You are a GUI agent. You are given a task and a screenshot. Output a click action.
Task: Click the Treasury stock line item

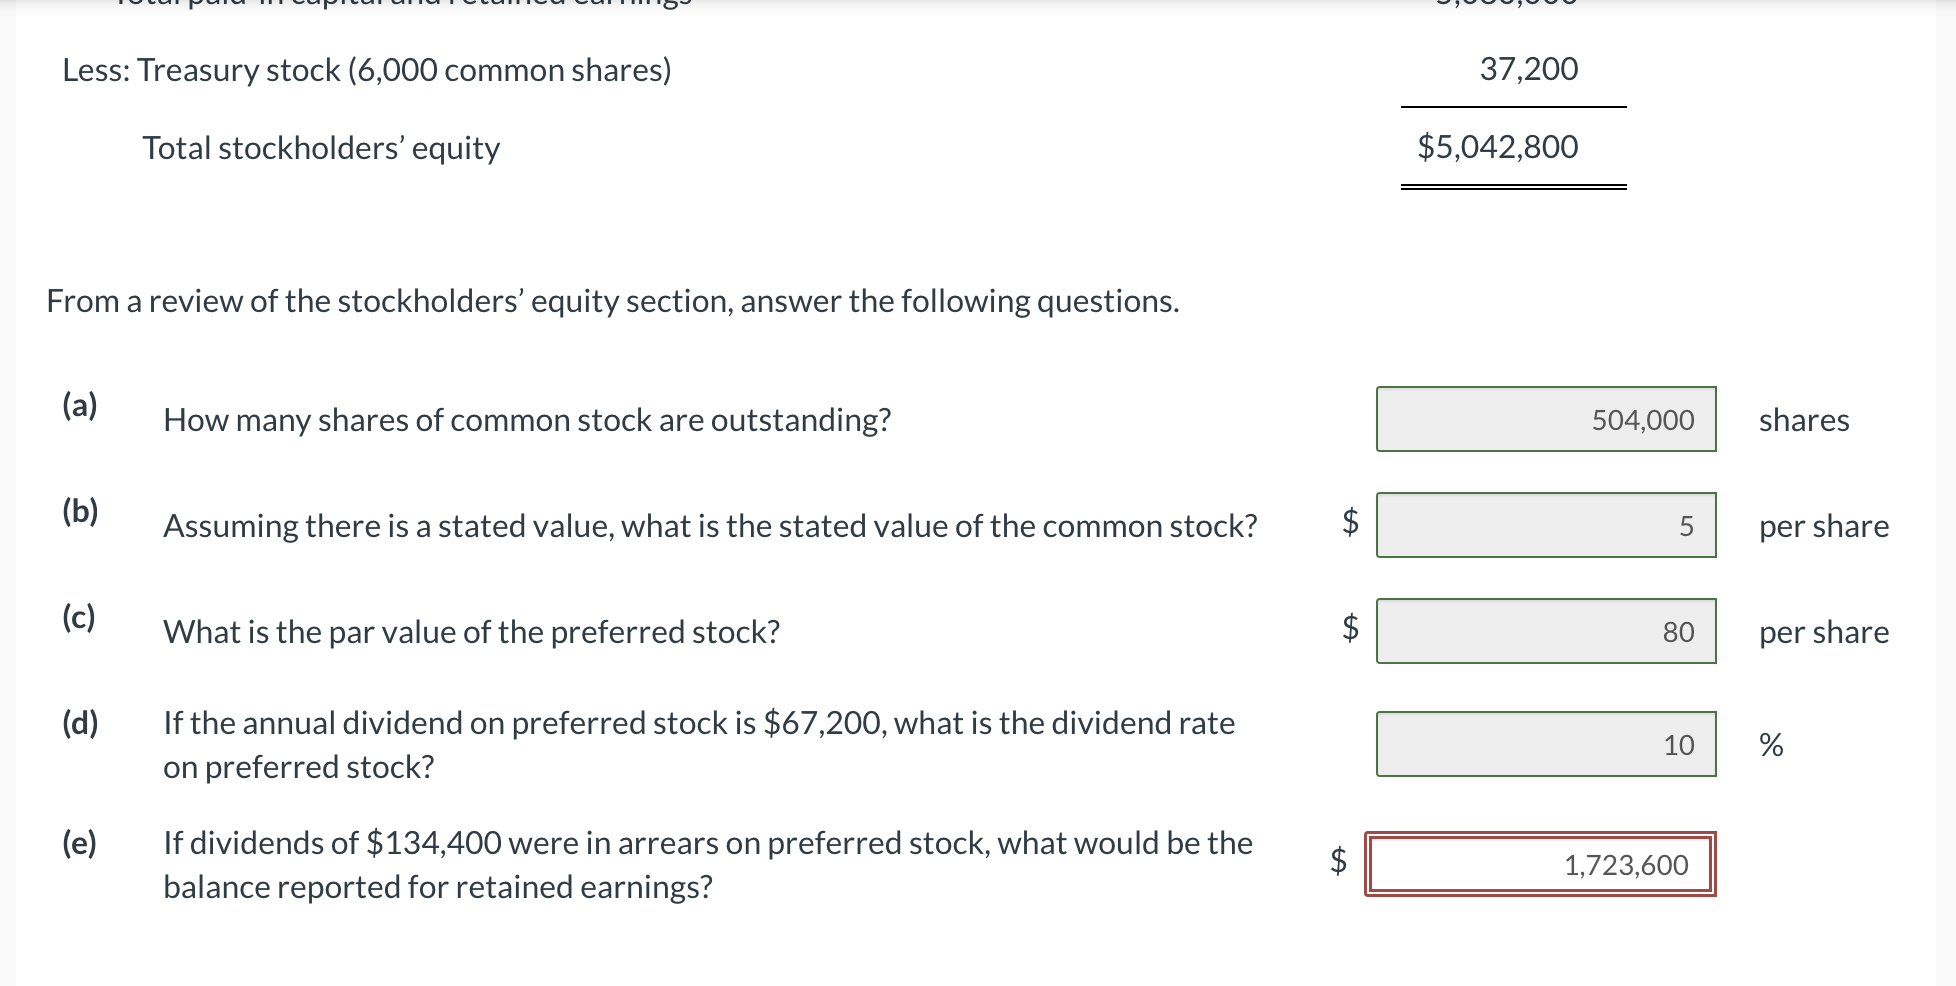click(x=365, y=69)
